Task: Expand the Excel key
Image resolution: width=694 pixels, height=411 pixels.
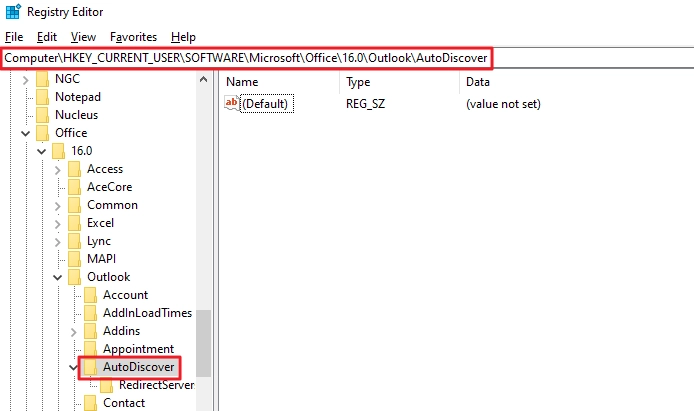Action: point(58,224)
